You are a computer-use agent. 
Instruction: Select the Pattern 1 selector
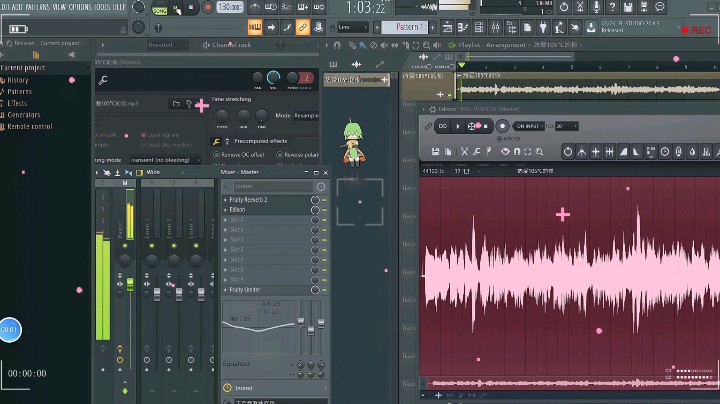(405, 27)
